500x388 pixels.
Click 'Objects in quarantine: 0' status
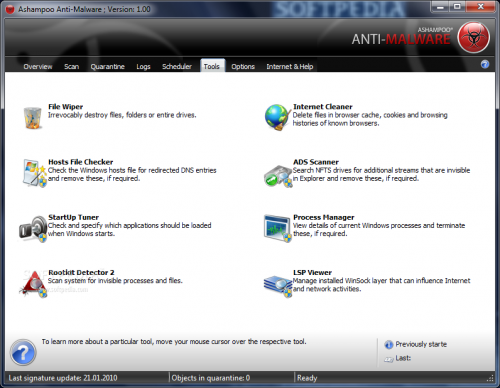211,378
